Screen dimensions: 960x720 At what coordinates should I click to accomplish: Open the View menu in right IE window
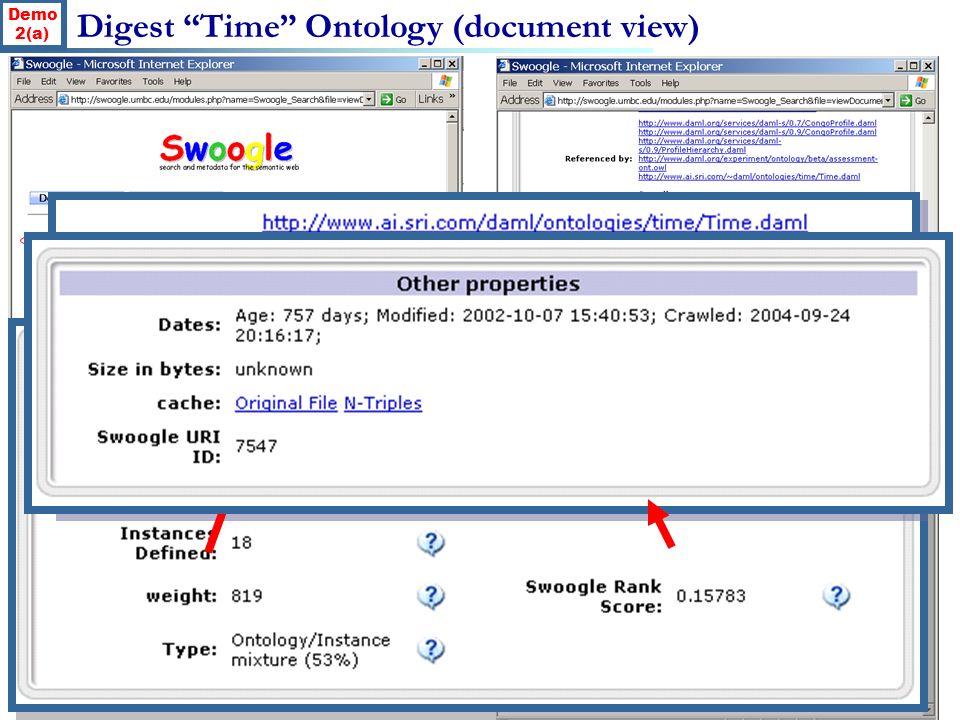pyautogui.click(x=563, y=83)
